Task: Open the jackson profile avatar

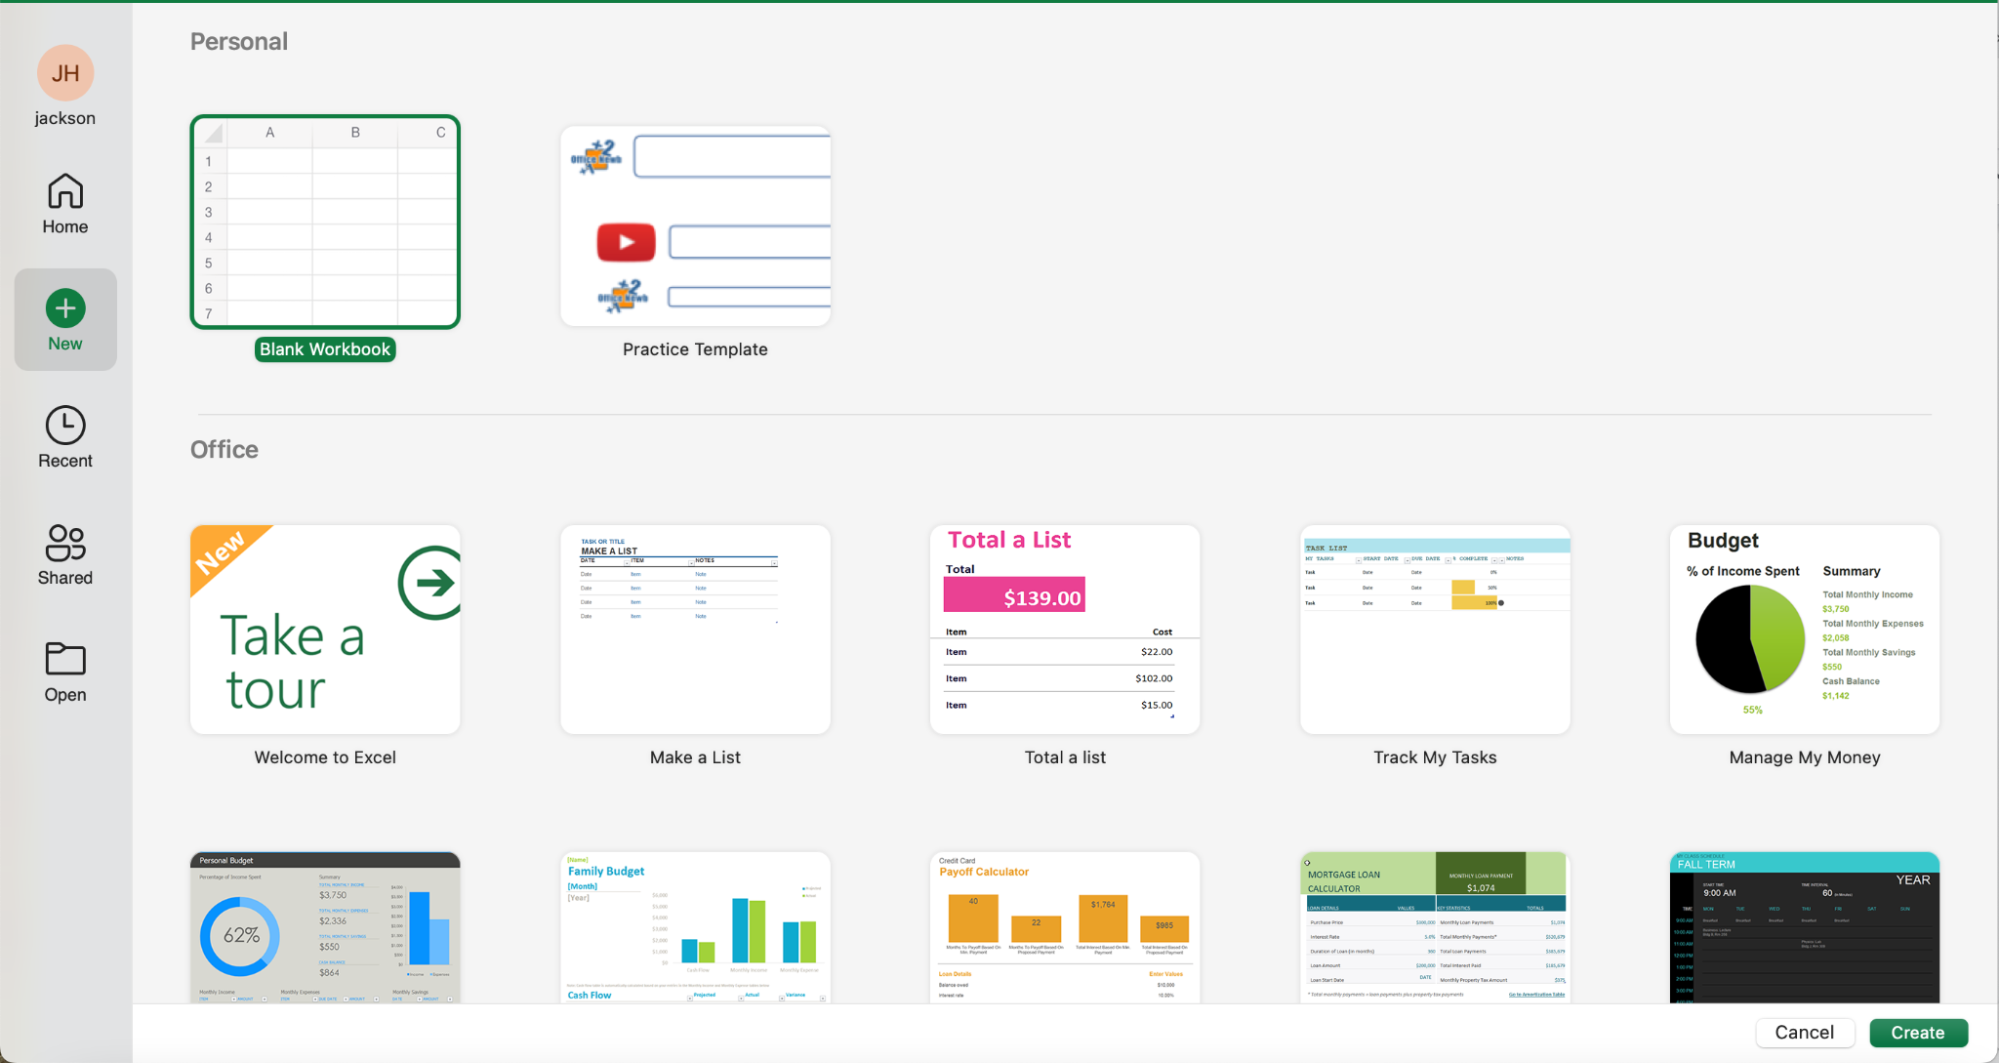Action: 65,72
